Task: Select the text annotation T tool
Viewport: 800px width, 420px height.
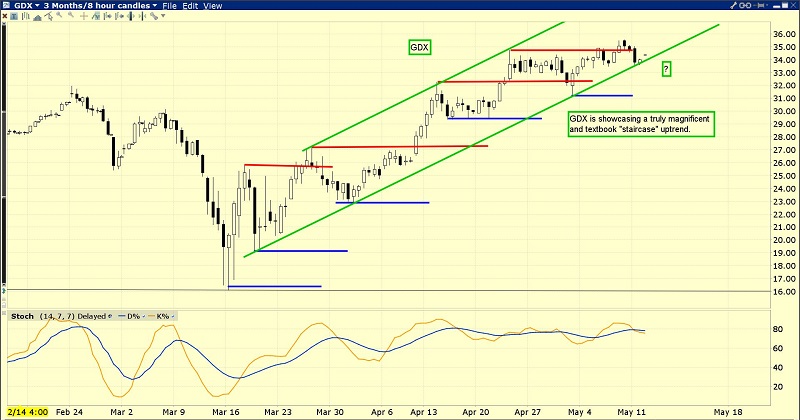Action: tap(14, 16)
